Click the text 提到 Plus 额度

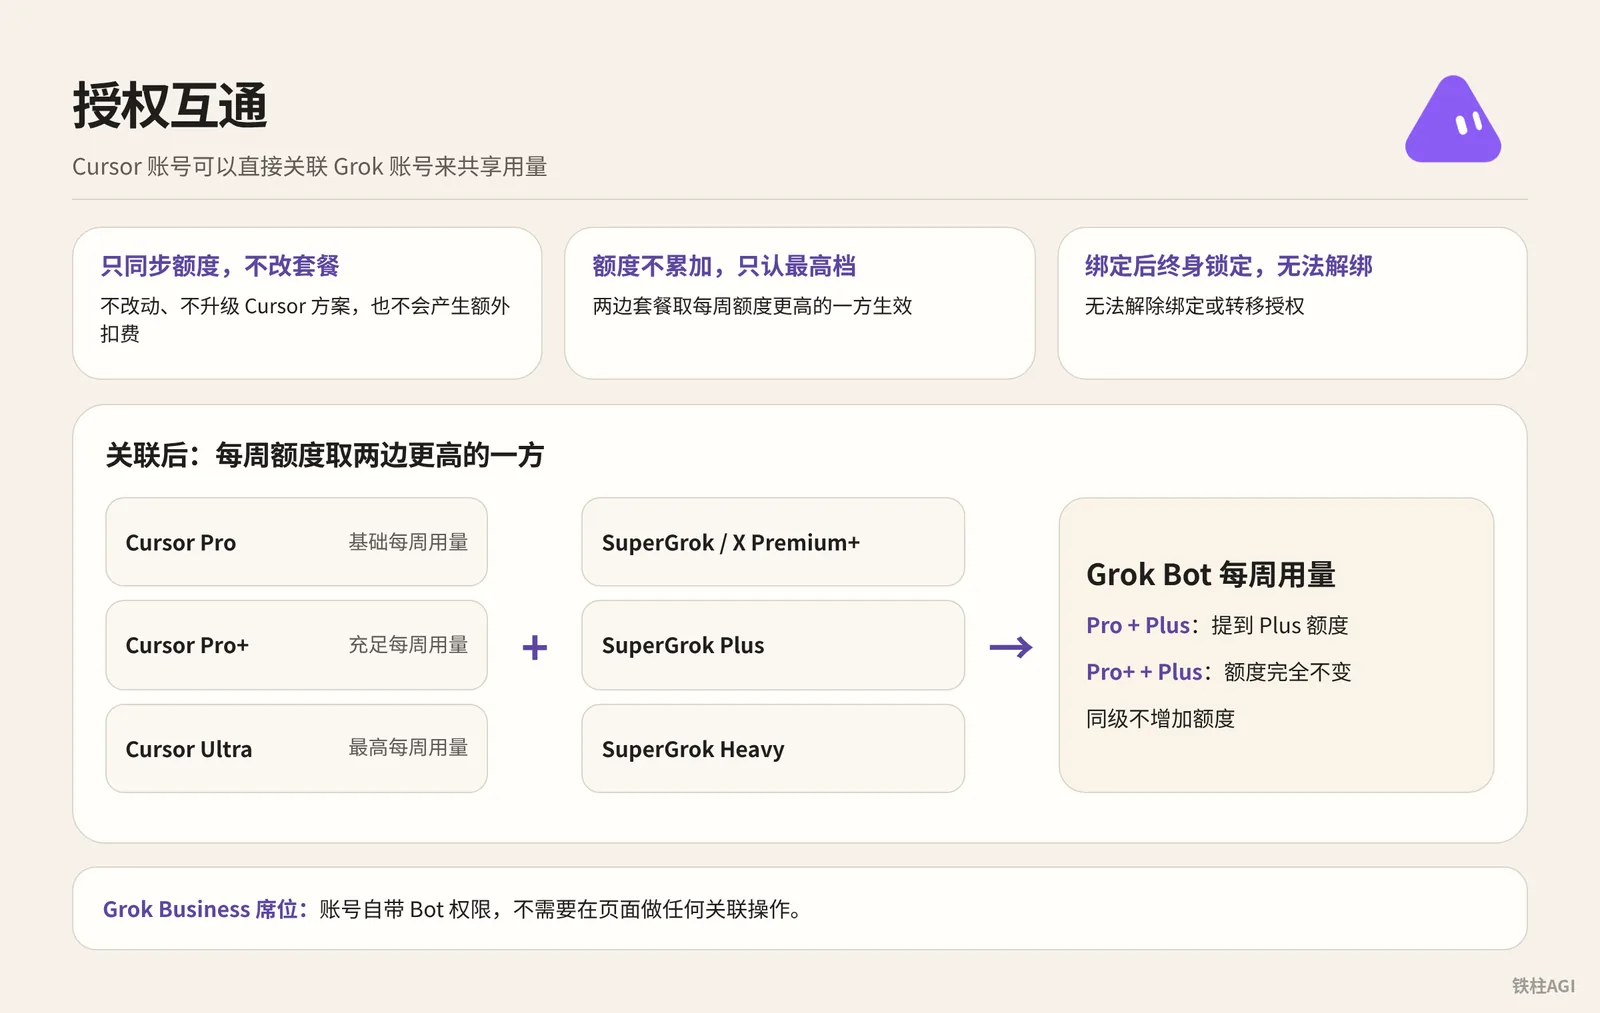pos(1280,625)
